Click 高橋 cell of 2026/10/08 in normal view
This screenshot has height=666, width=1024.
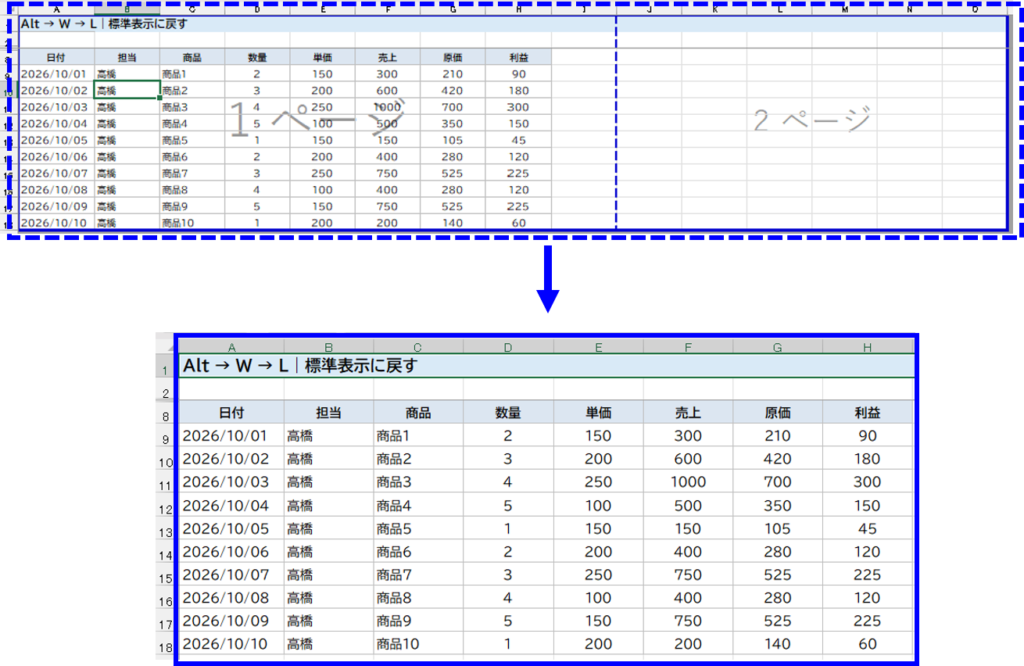click(328, 597)
